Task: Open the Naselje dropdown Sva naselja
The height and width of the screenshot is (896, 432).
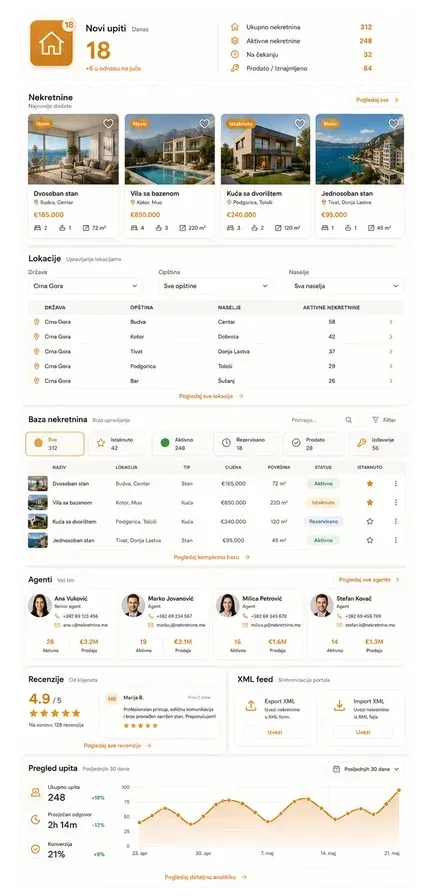Action: (346, 286)
